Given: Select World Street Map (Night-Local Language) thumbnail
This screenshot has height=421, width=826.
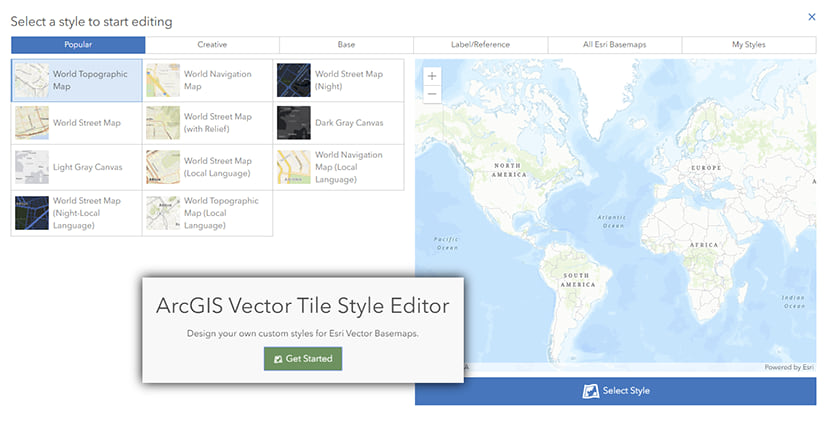Looking at the screenshot, I should 32,213.
